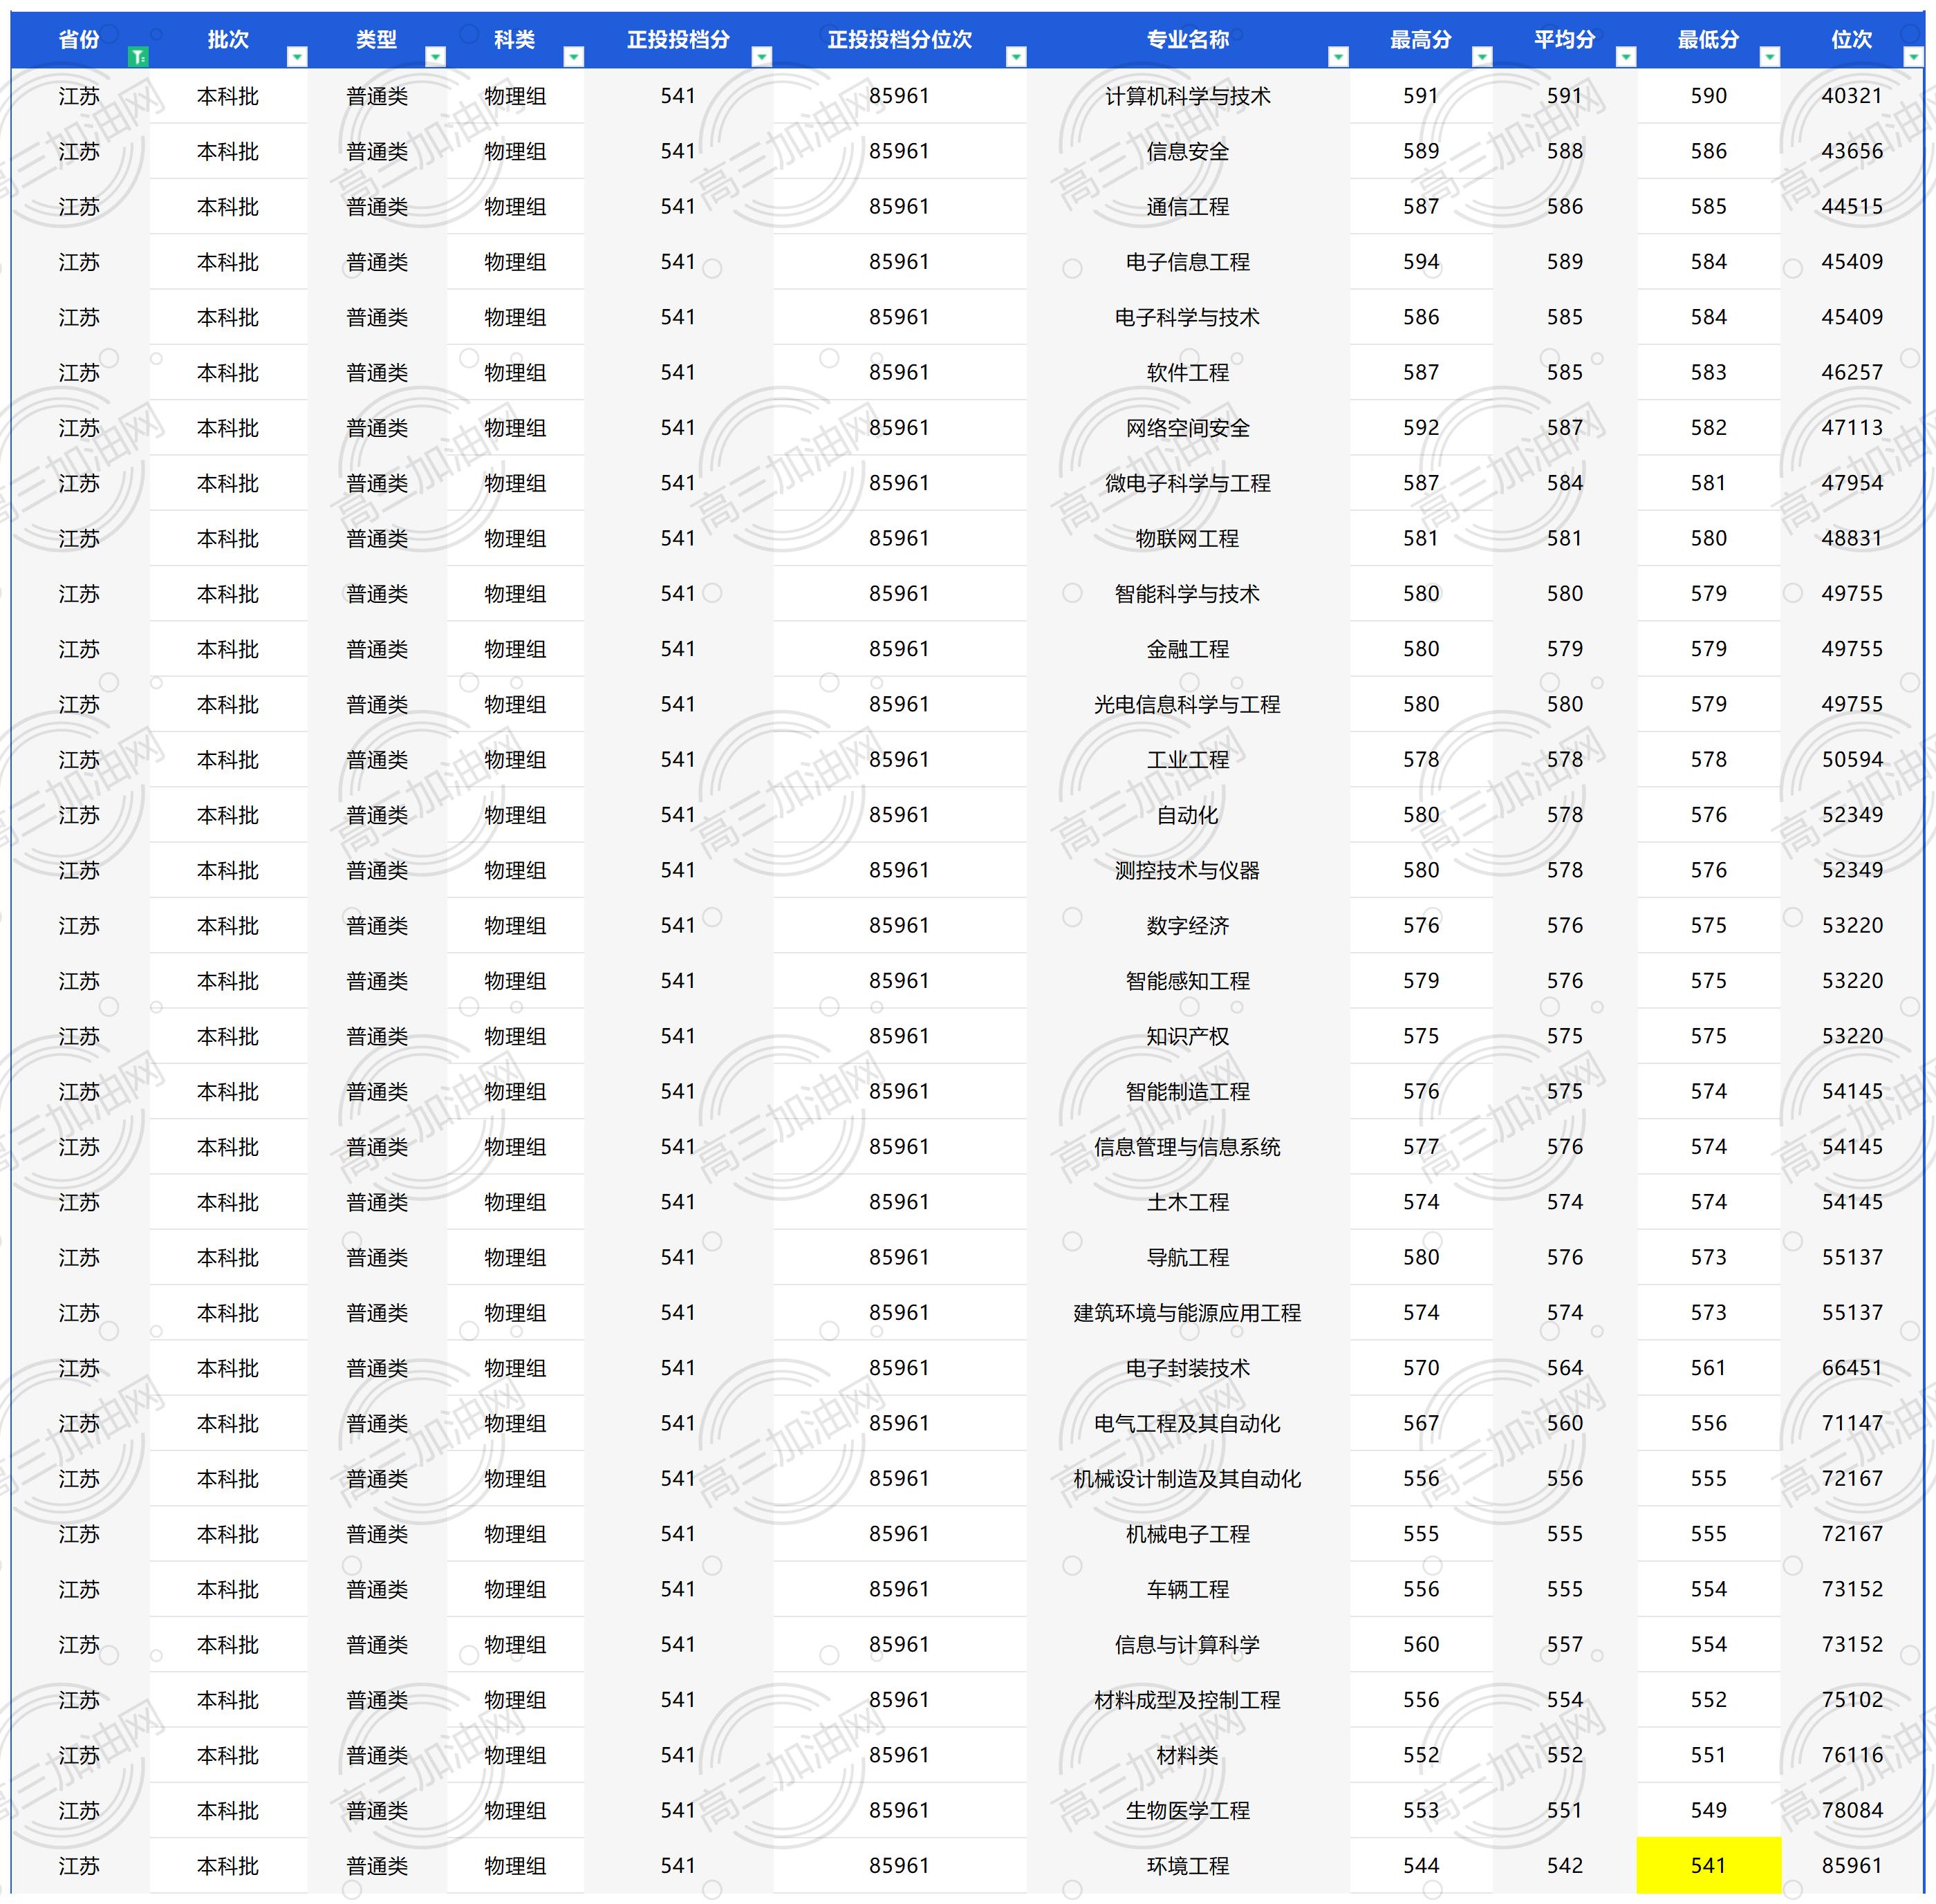Screen dimensions: 1936x1904
Task: Open the active filter on 省份 column
Action: (138, 57)
